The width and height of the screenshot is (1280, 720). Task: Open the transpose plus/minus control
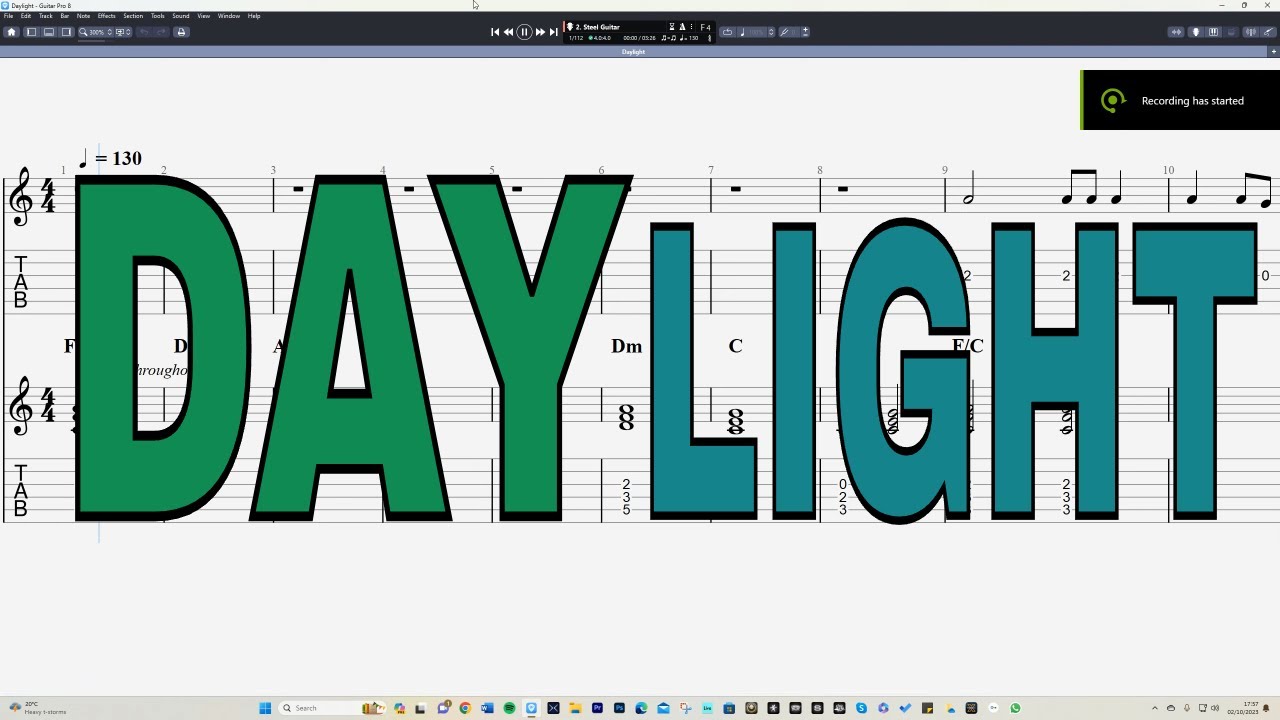point(805,32)
